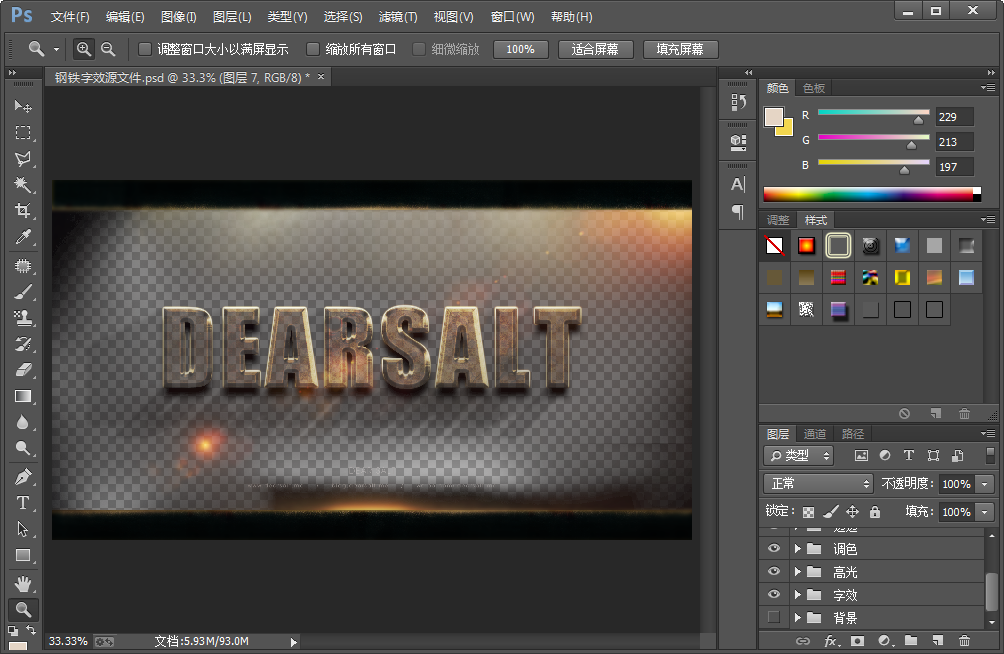Image resolution: width=1004 pixels, height=654 pixels.
Task: Click the 适合屏幕 button
Action: click(595, 49)
